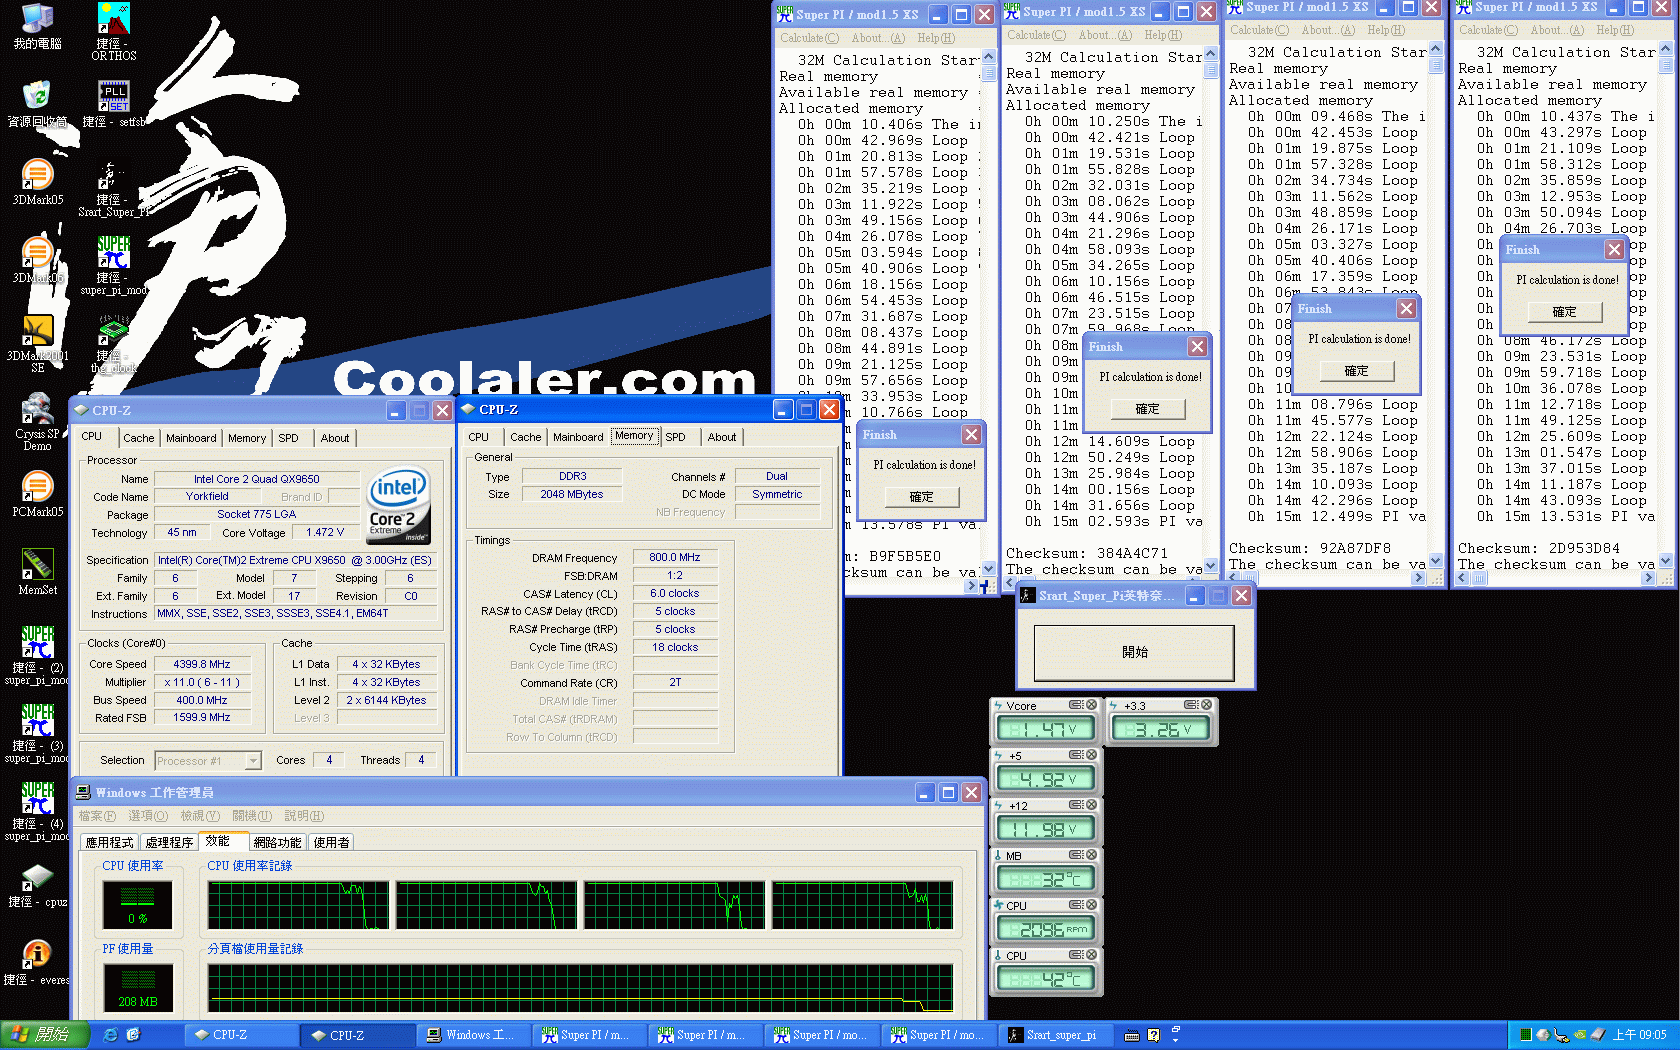Click Core Voltage value 1.472 V

325,533
